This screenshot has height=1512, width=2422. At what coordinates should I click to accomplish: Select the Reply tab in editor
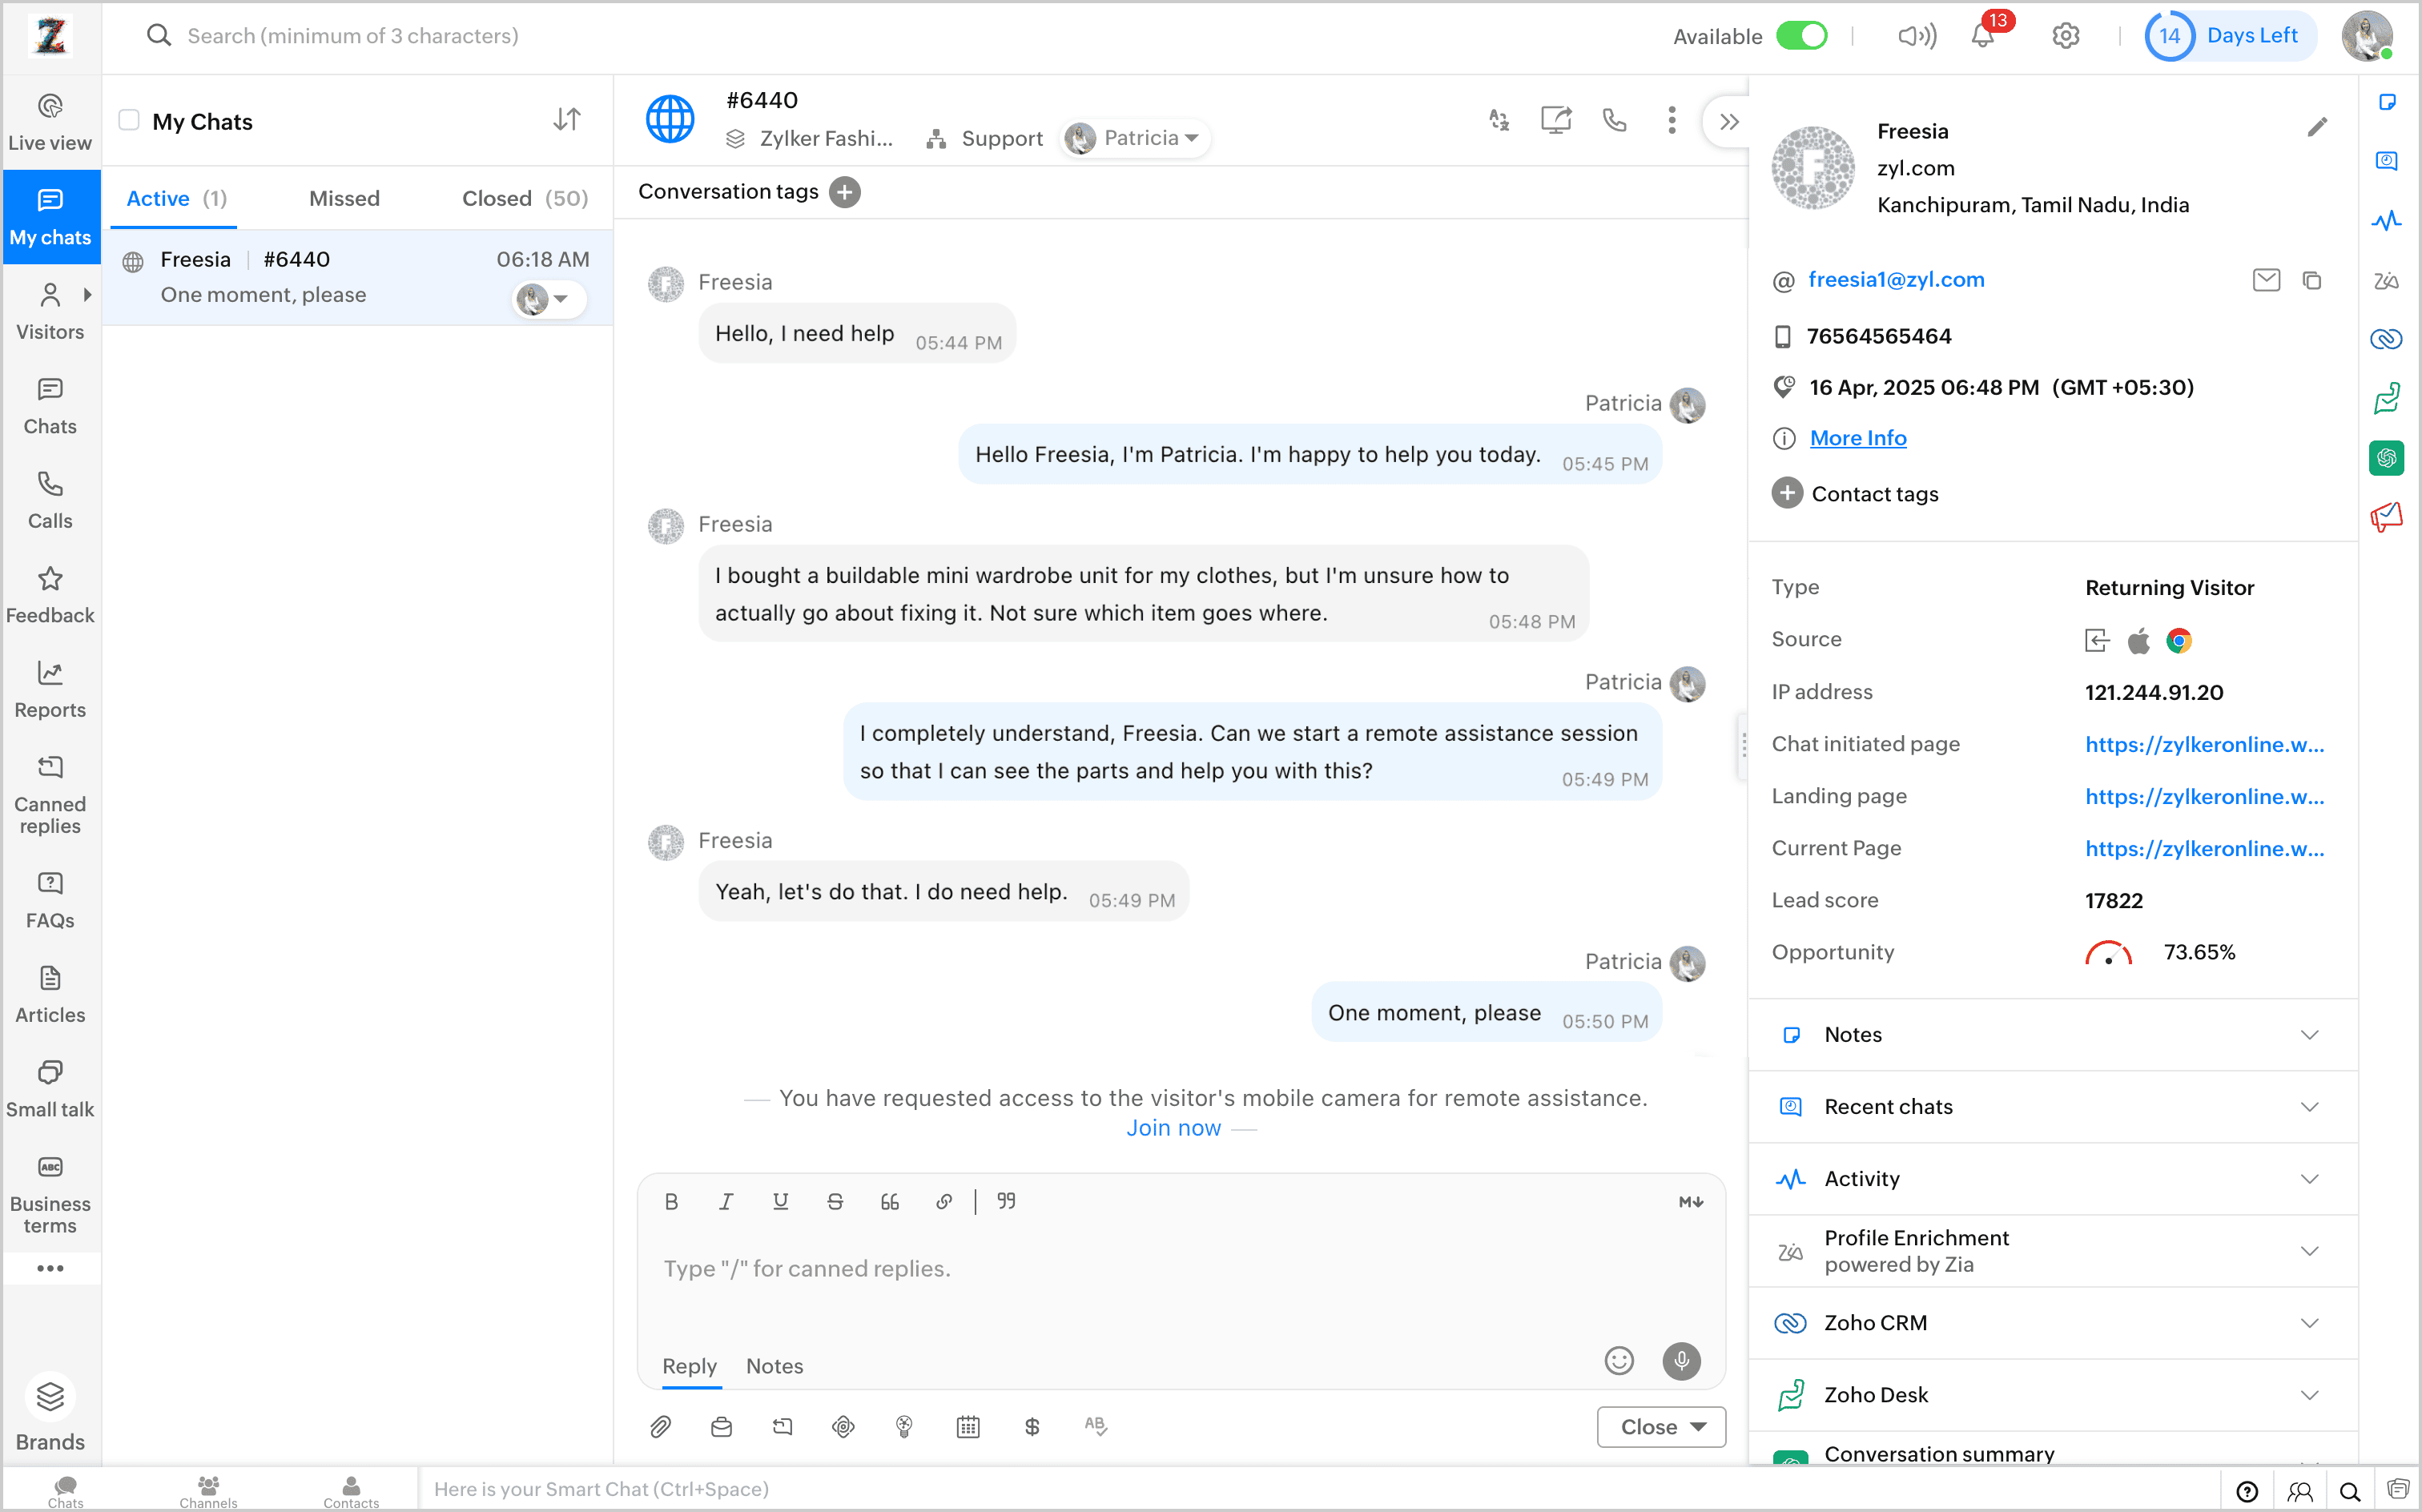pos(689,1366)
